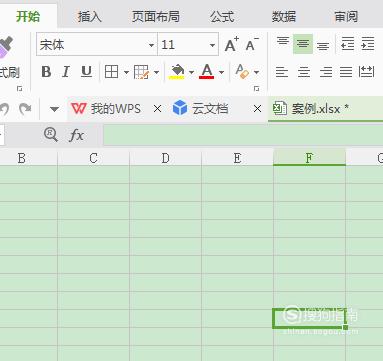Center text horizontally
The width and height of the screenshot is (383, 361).
coord(304,72)
